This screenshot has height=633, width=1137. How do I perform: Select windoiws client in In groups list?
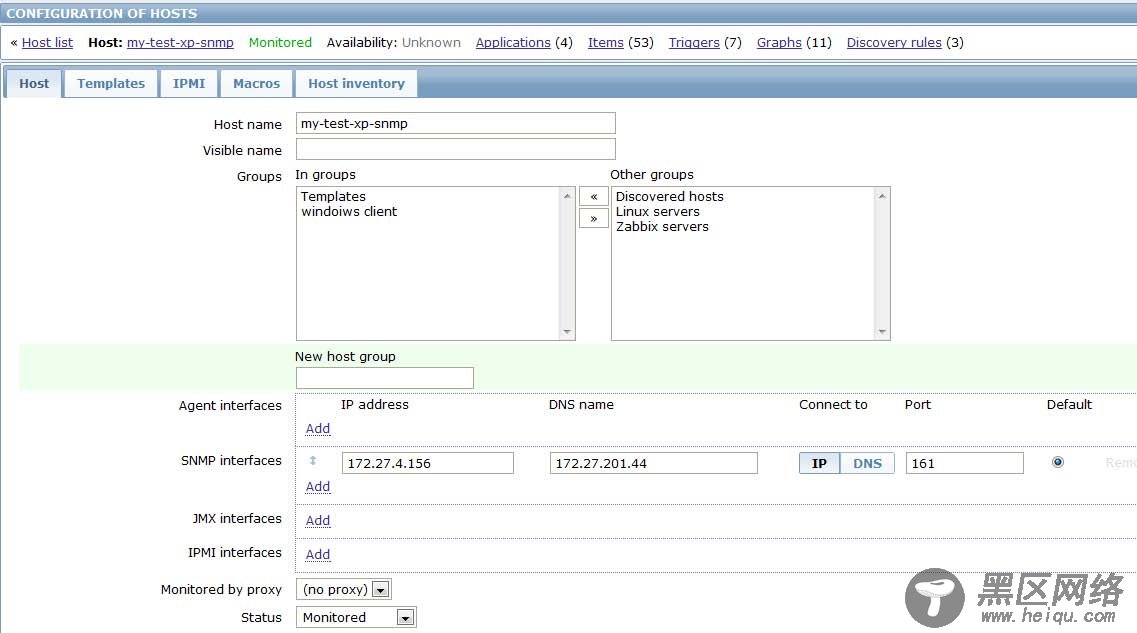pos(349,212)
